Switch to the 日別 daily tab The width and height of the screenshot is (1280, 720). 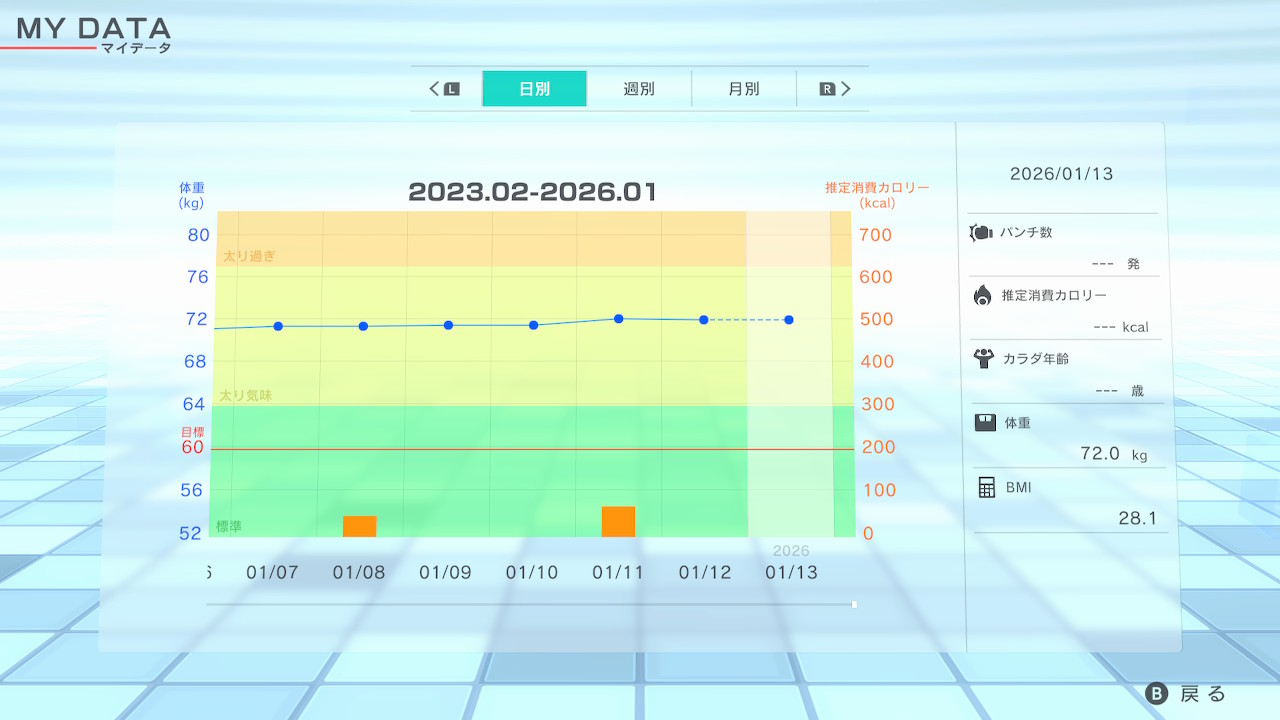click(534, 89)
